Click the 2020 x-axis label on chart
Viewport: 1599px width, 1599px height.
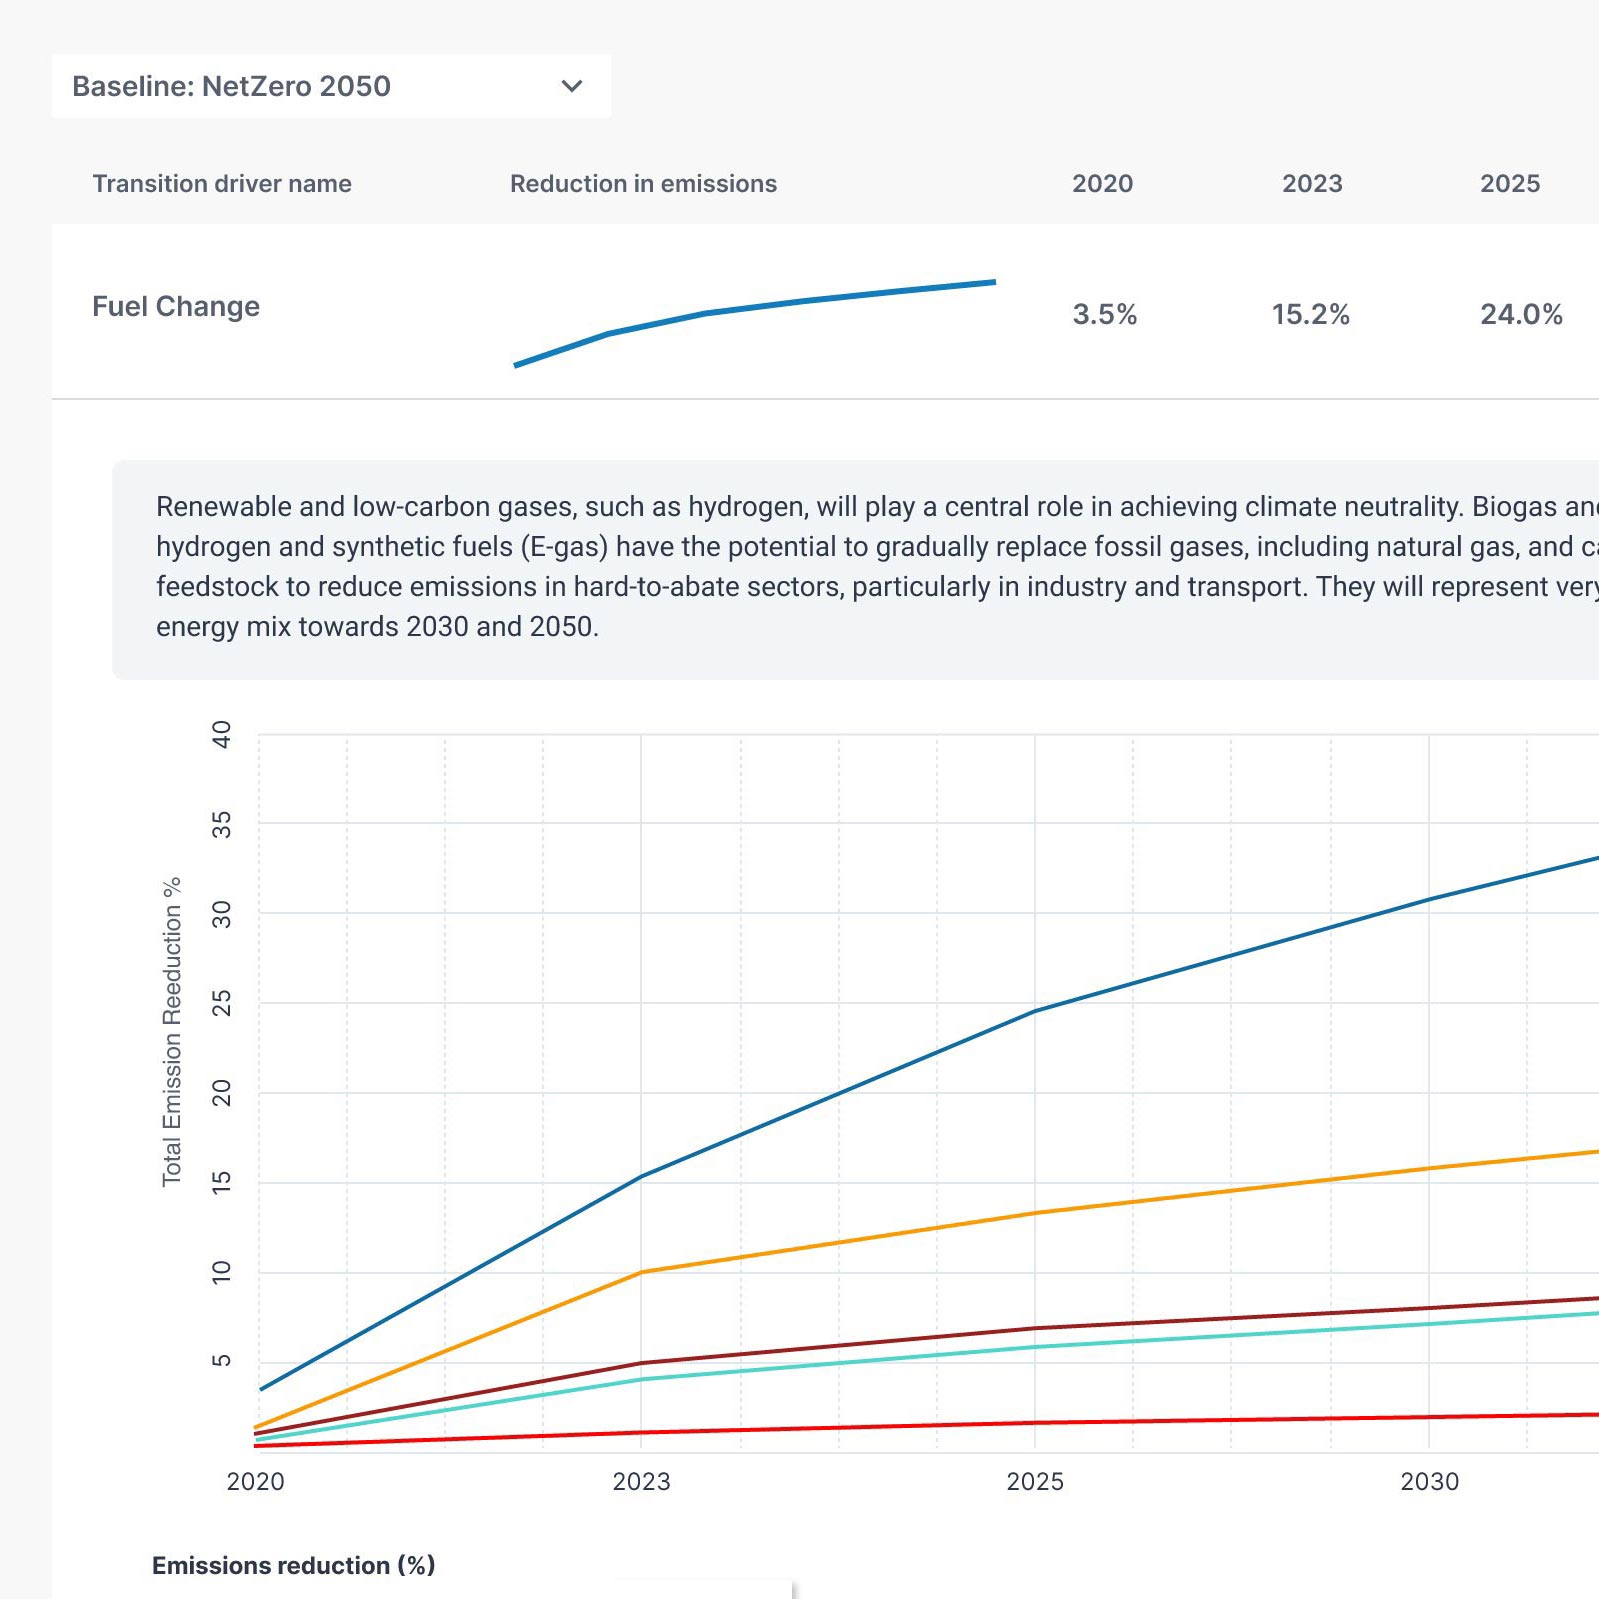[x=256, y=1481]
